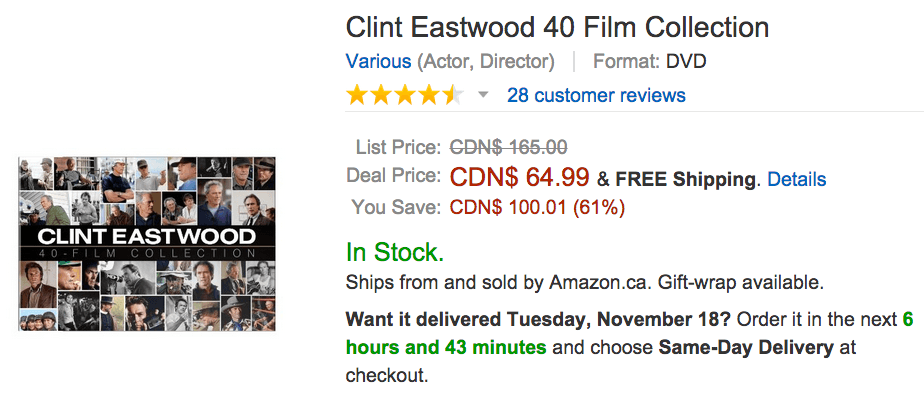The image size is (924, 394).
Task: Click the (Actor, Director) role text
Action: pyautogui.click(x=486, y=61)
